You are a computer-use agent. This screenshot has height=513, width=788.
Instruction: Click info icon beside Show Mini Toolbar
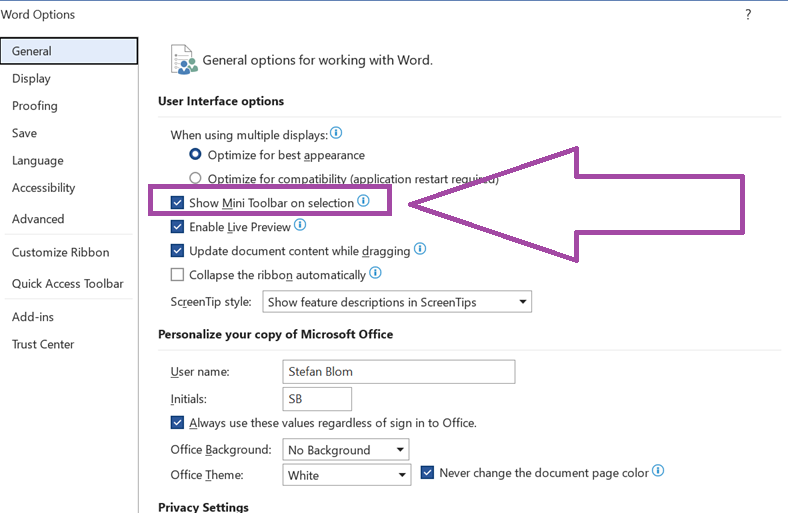click(x=363, y=201)
